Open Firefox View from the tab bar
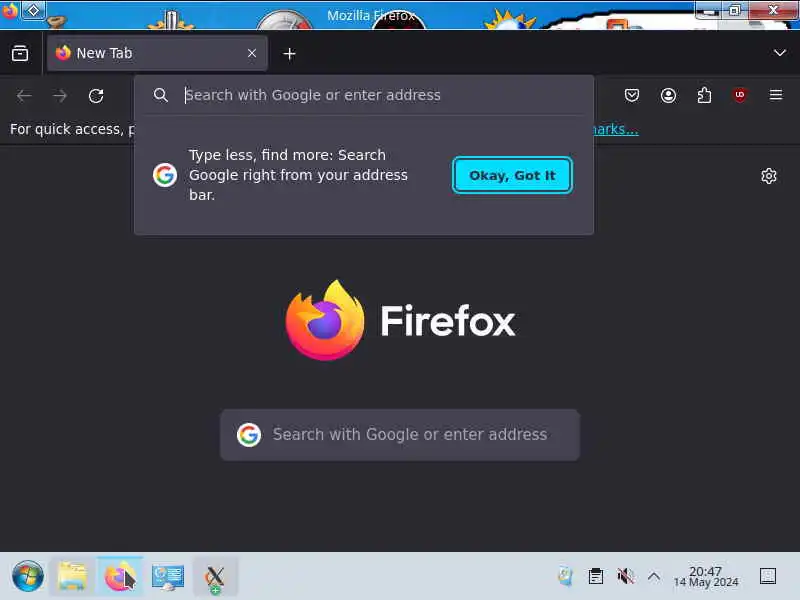 [x=20, y=53]
